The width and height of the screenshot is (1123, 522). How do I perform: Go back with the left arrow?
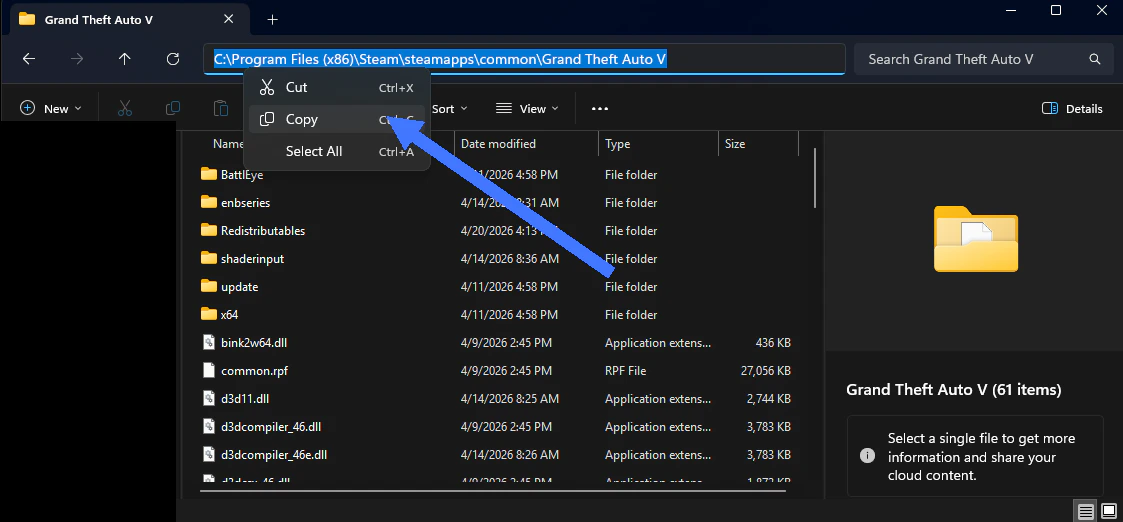[x=29, y=59]
